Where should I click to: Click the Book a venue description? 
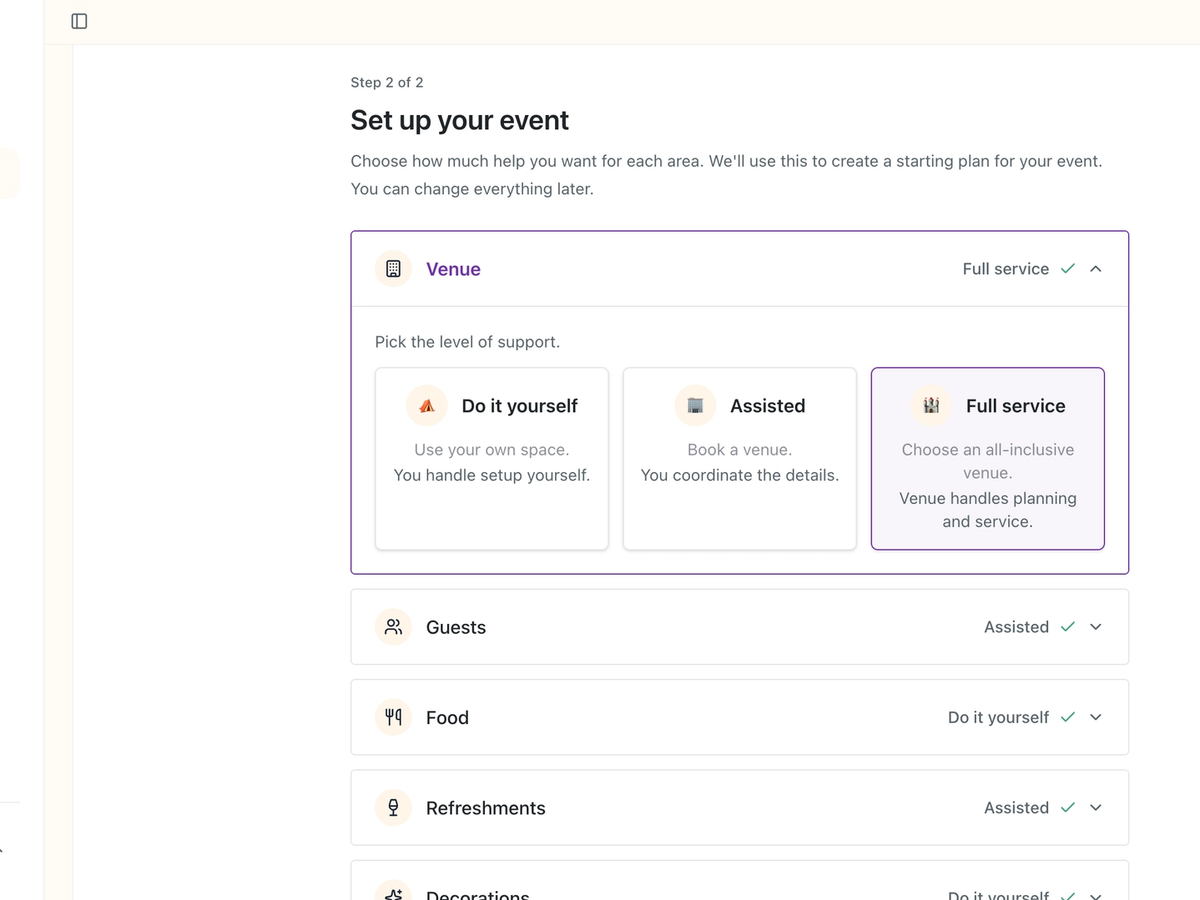[740, 450]
